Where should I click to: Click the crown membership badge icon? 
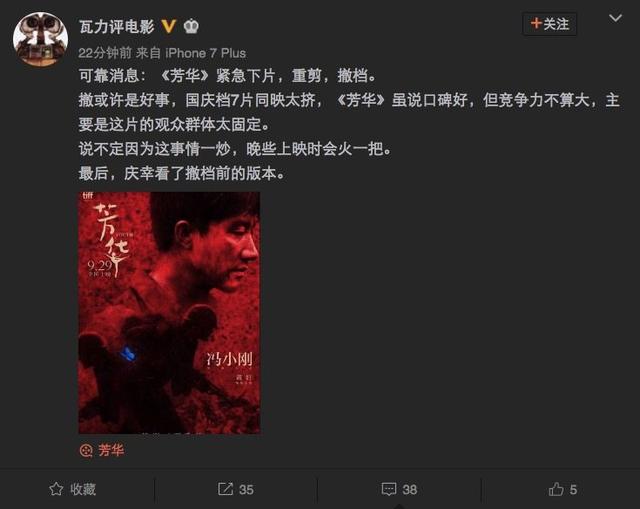[x=191, y=27]
